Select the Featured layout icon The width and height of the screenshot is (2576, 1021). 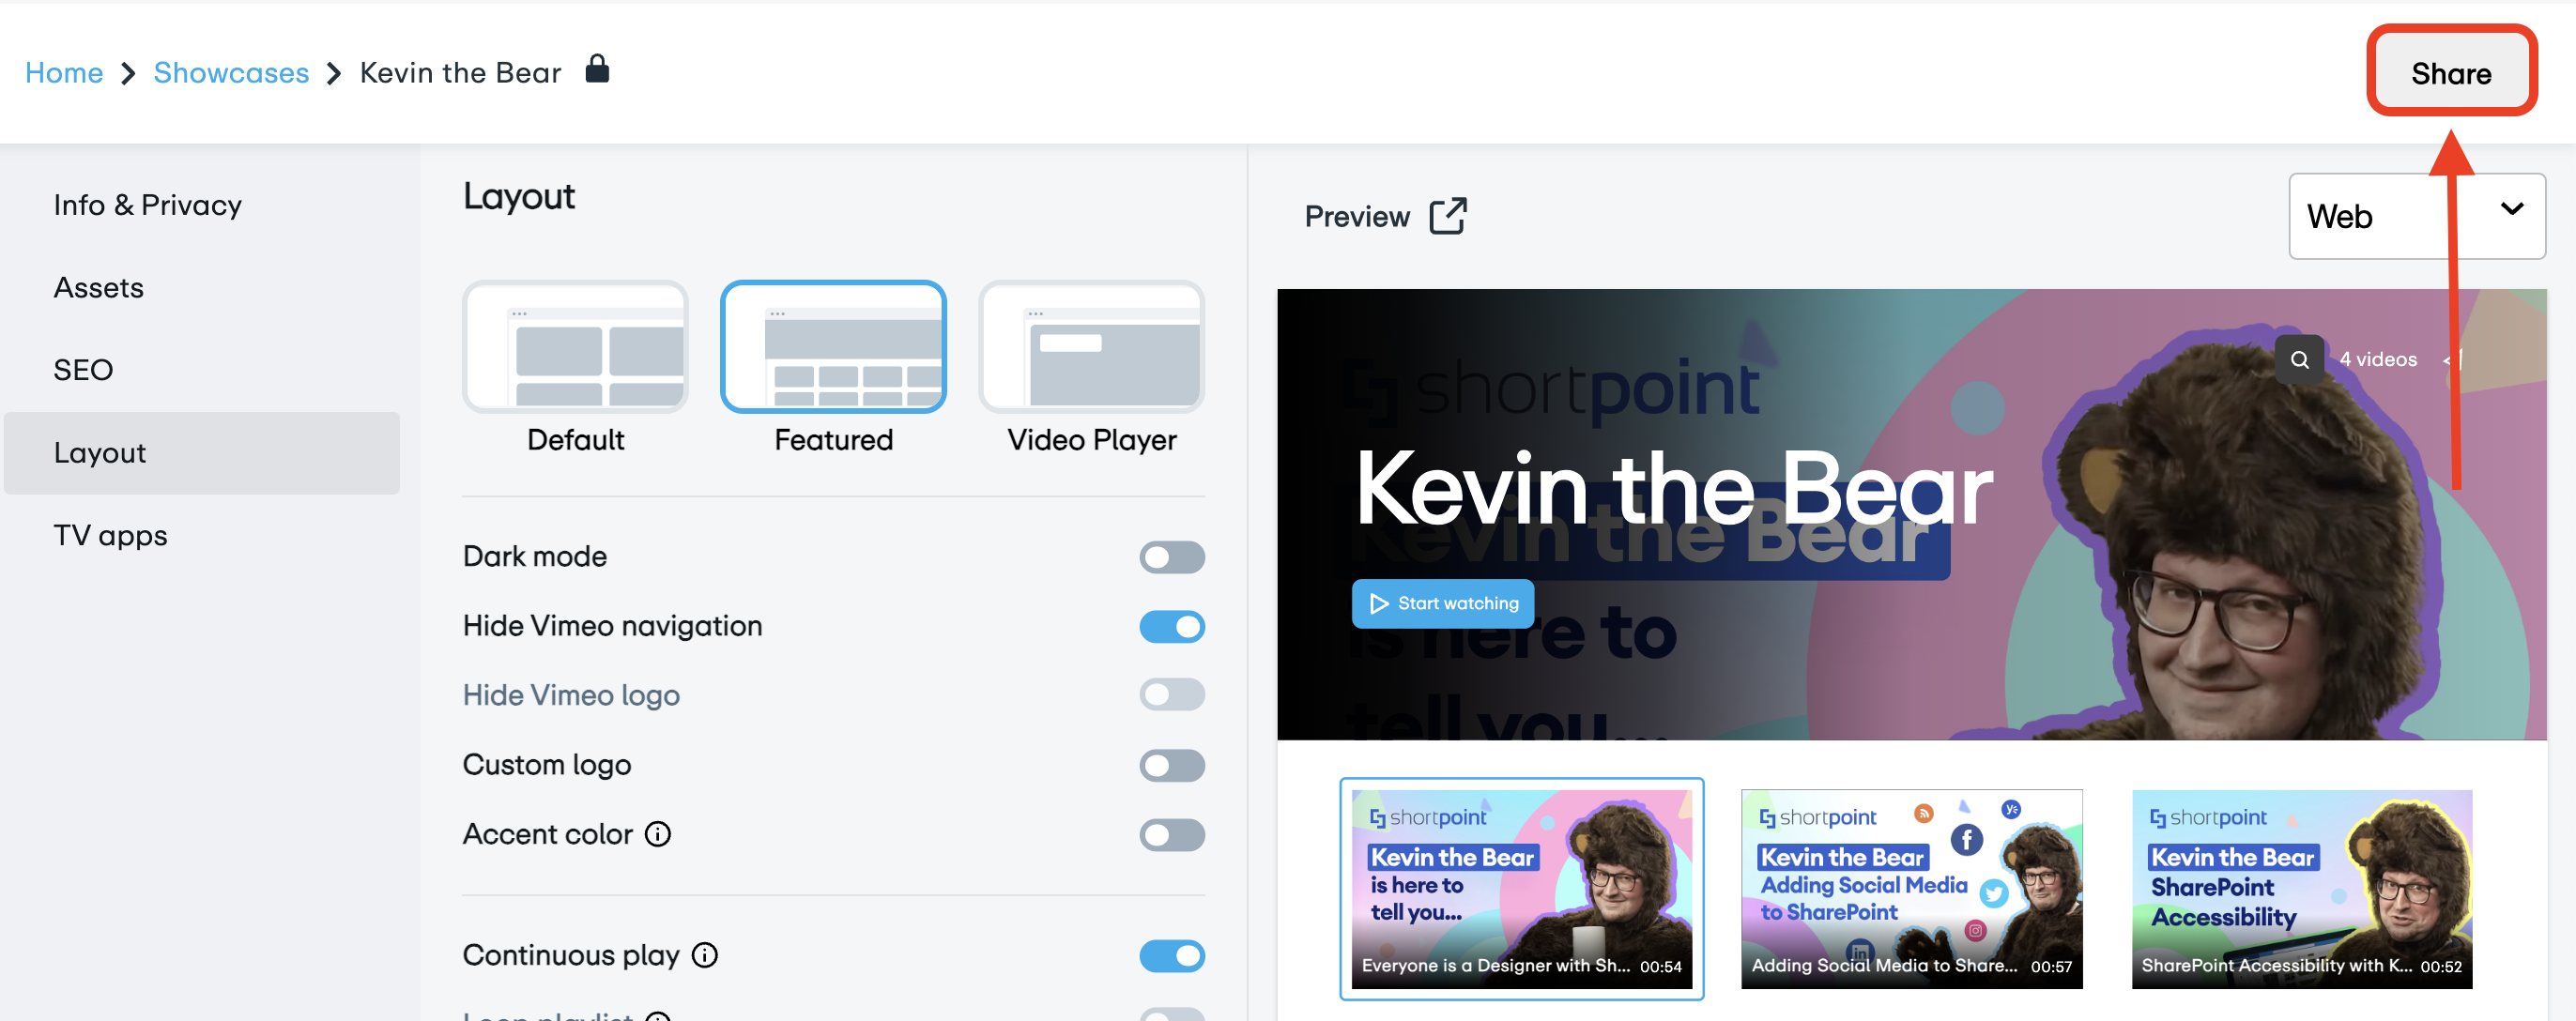(x=832, y=347)
